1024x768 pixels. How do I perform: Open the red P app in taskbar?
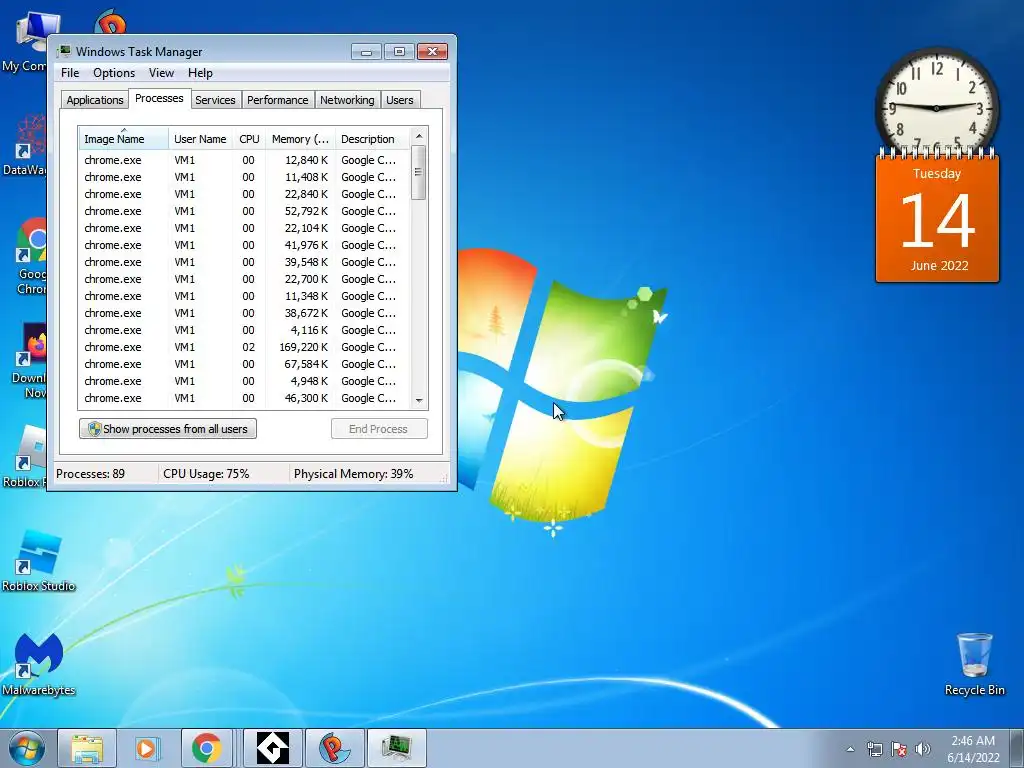coord(334,748)
